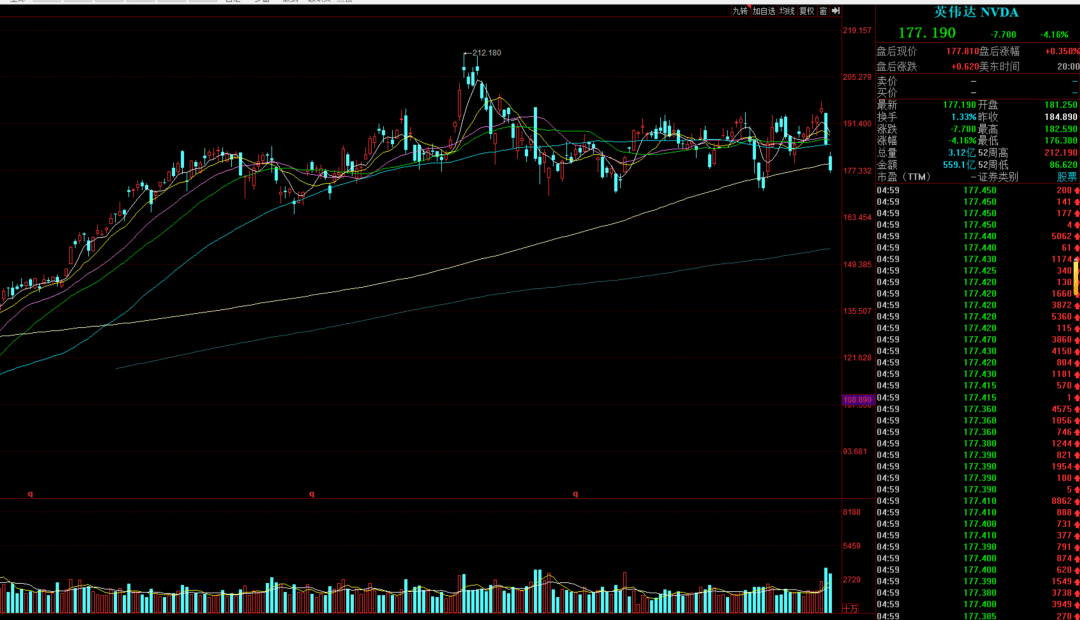
Task: Click the rightmost q marker on timeline
Action: pos(575,493)
